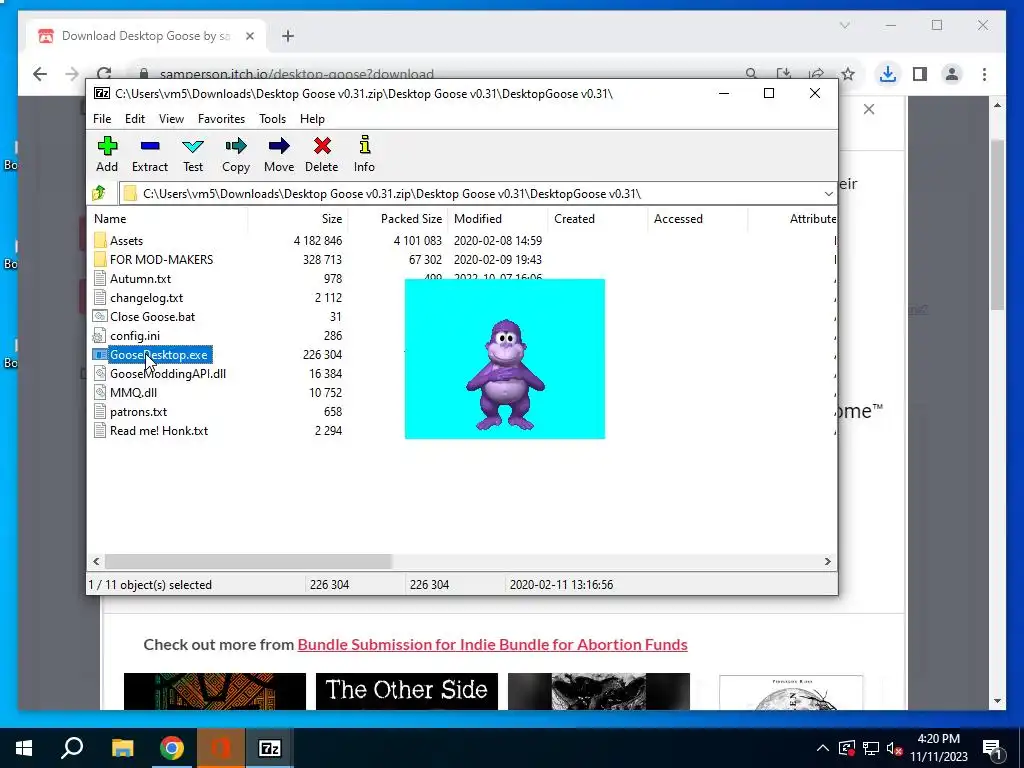Open the Help menu
The image size is (1024, 768).
(312, 119)
